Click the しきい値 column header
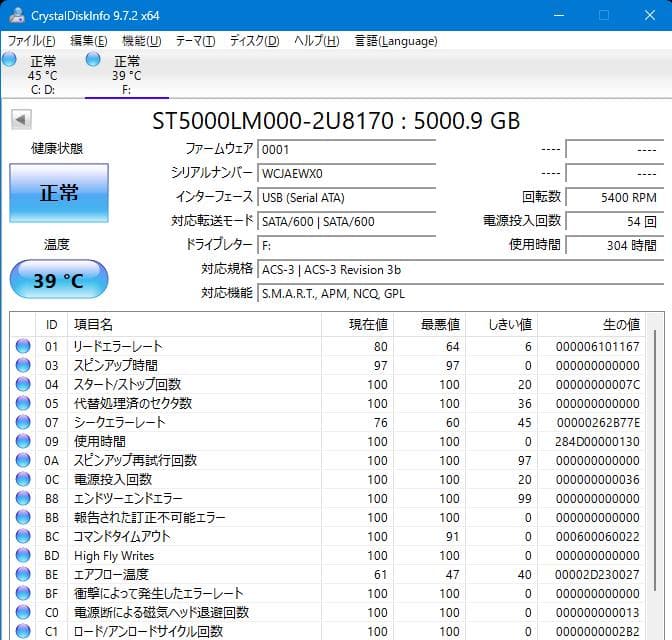 click(x=501, y=325)
